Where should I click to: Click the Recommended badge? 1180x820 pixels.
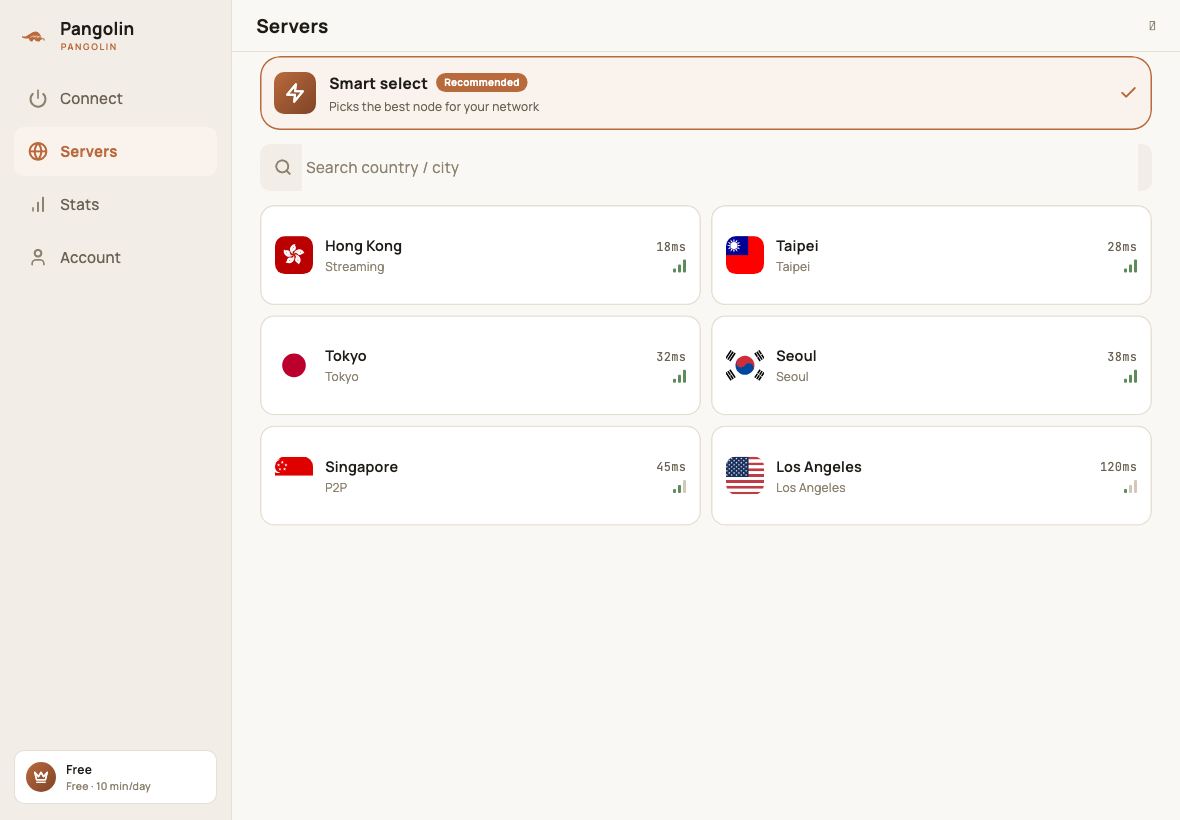(x=482, y=83)
